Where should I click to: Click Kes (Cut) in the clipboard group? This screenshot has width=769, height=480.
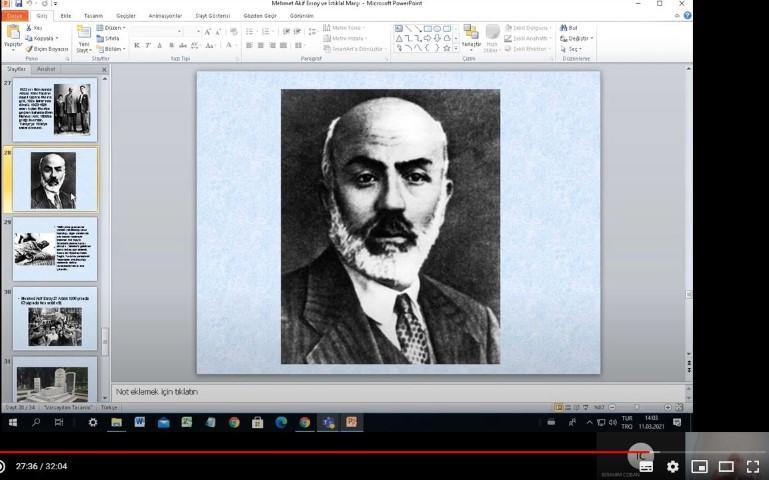tap(34, 28)
